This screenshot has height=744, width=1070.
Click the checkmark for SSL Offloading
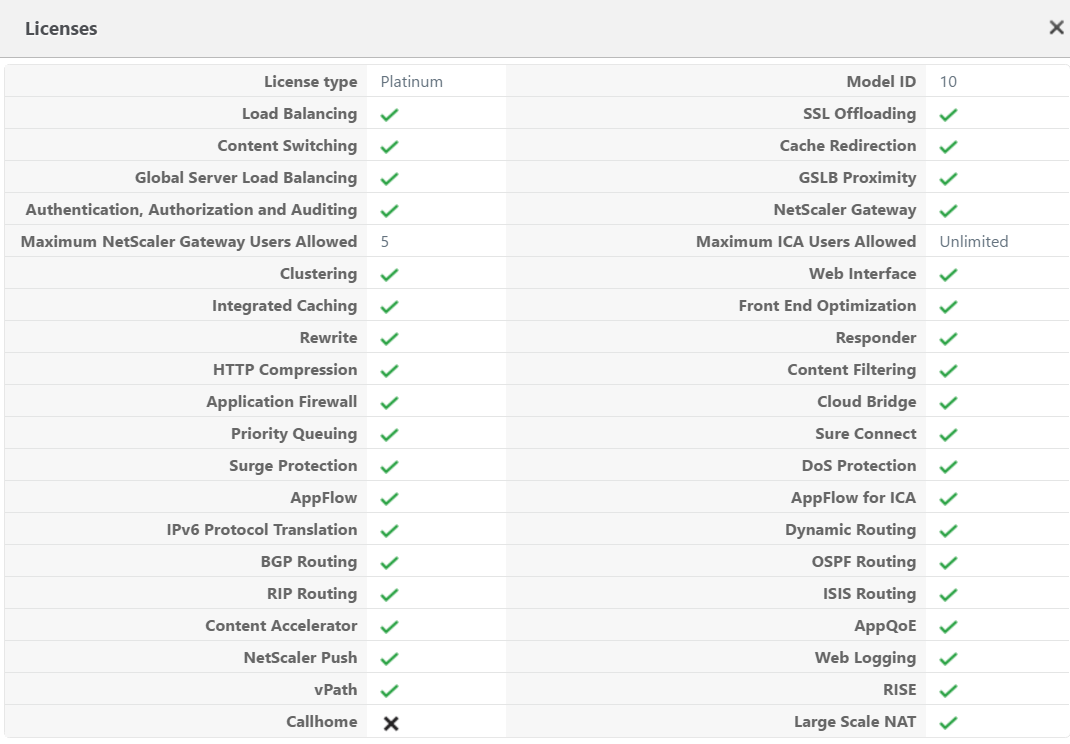[x=949, y=115]
